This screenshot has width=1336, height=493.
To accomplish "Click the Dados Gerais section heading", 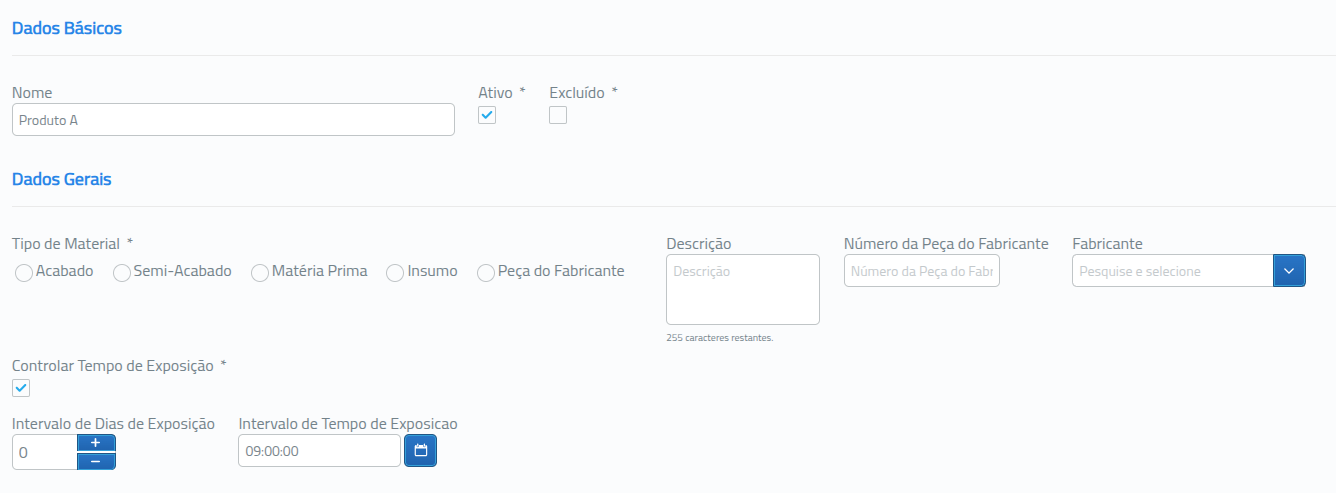I will click(62, 180).
